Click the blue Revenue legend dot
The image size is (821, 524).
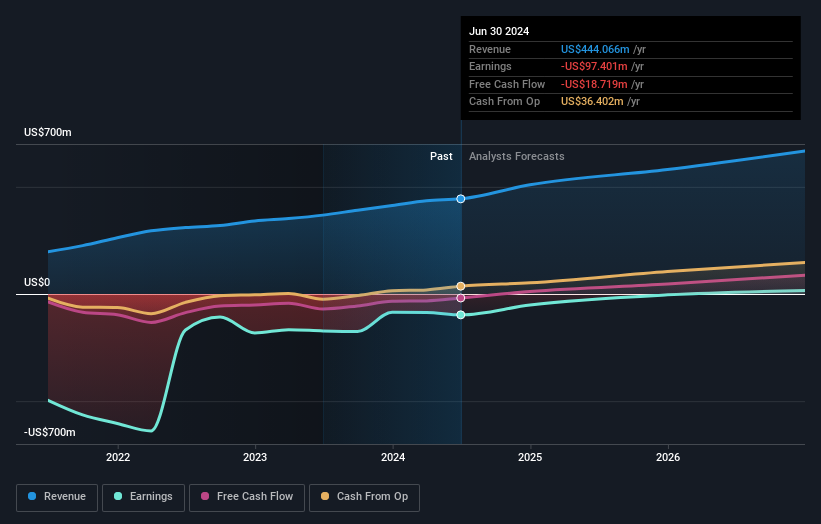[32, 496]
